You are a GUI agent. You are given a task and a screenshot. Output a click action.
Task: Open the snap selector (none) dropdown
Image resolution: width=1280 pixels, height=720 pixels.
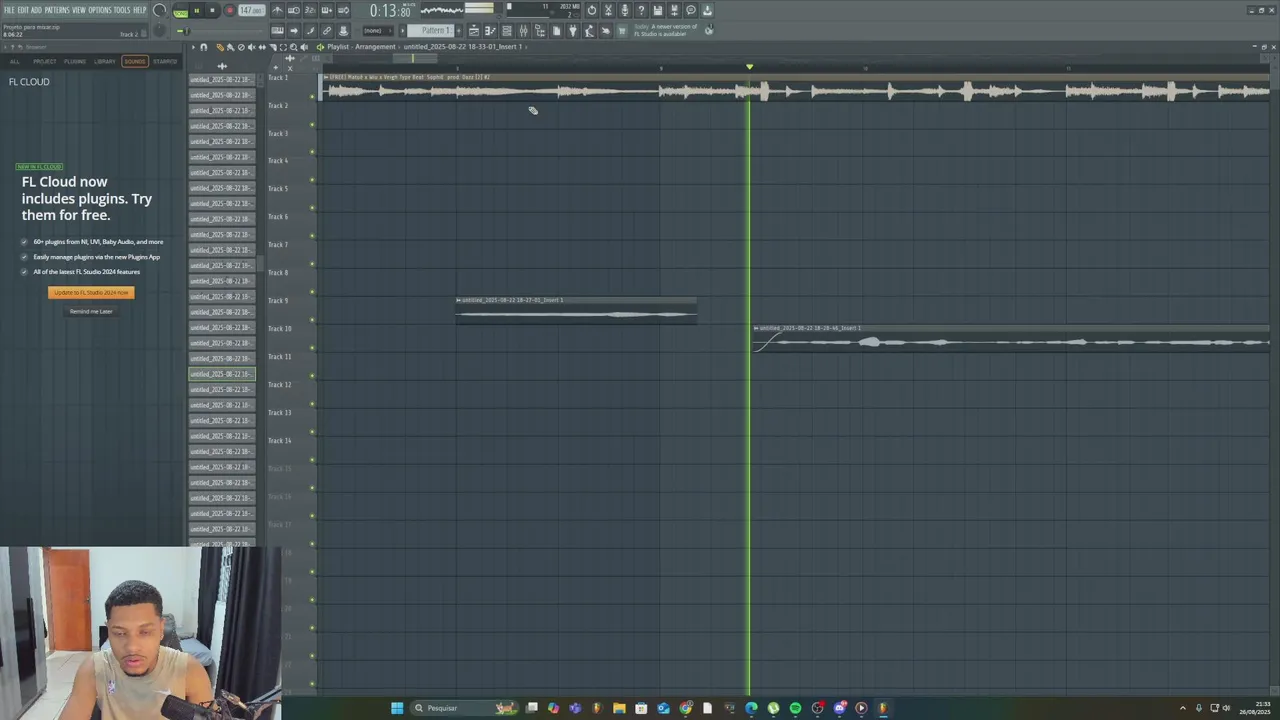(378, 30)
